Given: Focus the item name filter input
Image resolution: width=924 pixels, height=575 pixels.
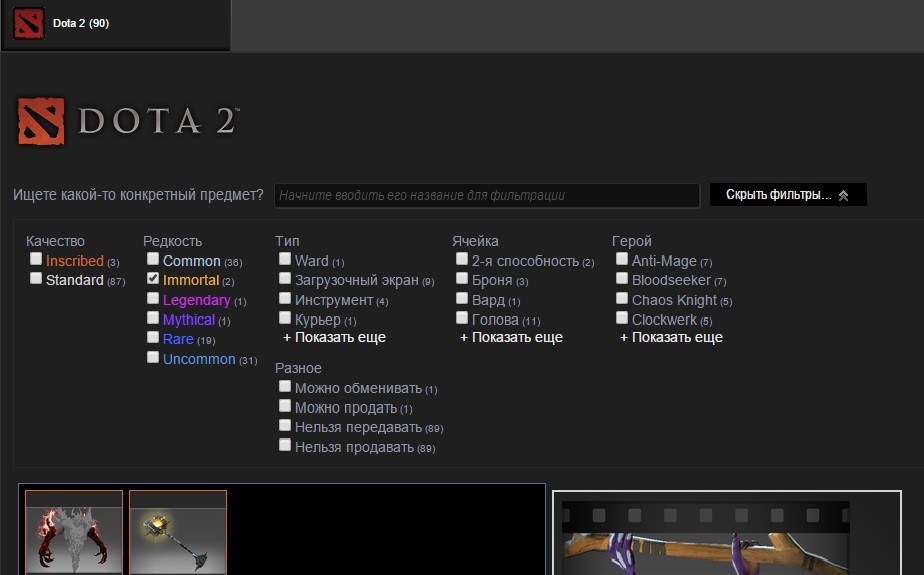Looking at the screenshot, I should coord(487,195).
